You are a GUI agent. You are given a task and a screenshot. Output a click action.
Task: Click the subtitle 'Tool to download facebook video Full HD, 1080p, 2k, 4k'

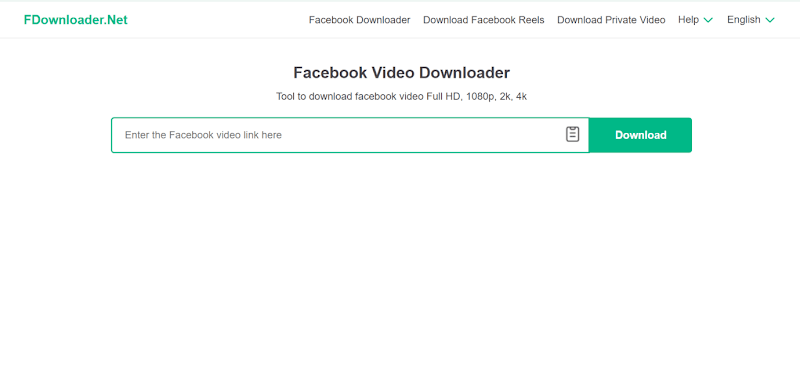point(402,96)
